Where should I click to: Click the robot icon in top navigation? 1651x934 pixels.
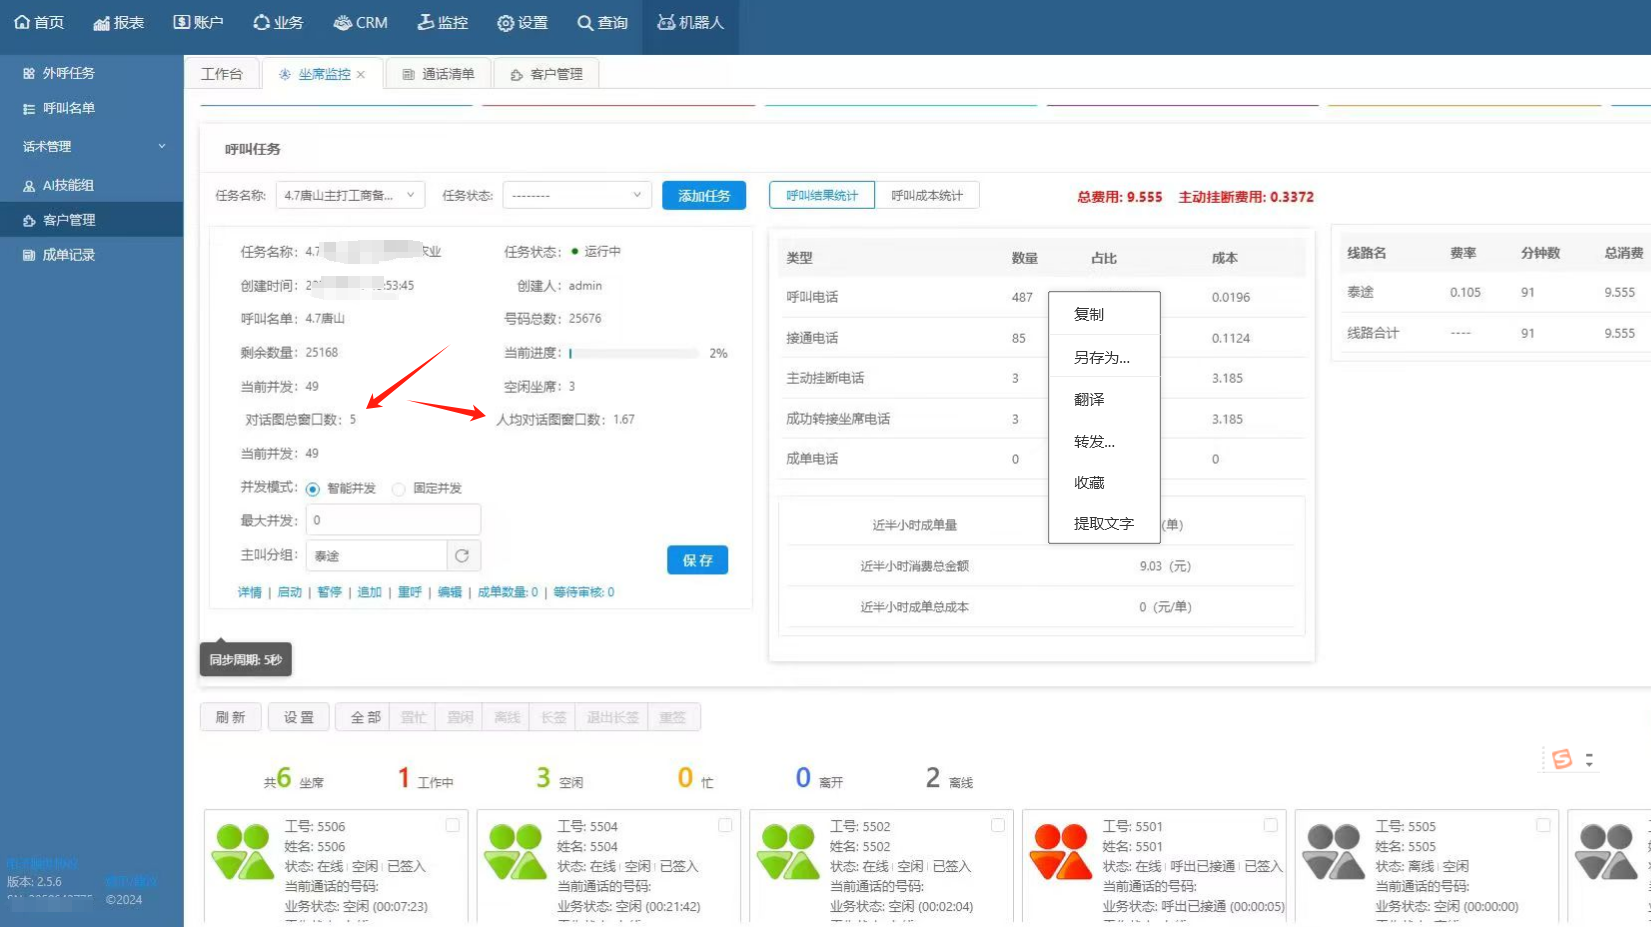pyautogui.click(x=666, y=22)
